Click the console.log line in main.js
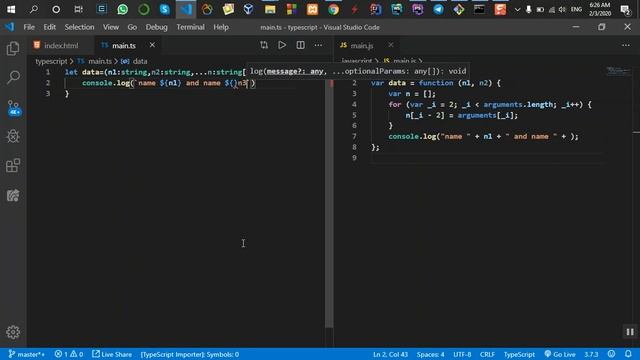The width and height of the screenshot is (640, 360). click(483, 136)
